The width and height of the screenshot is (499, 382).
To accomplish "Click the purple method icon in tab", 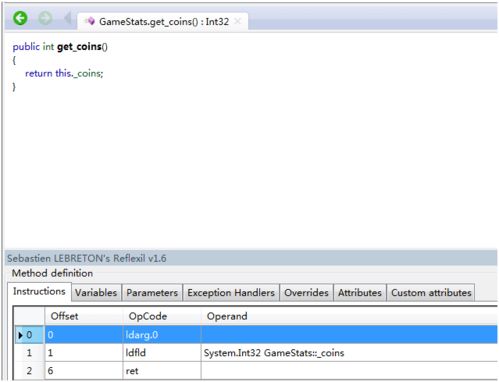I will pyautogui.click(x=90, y=21).
